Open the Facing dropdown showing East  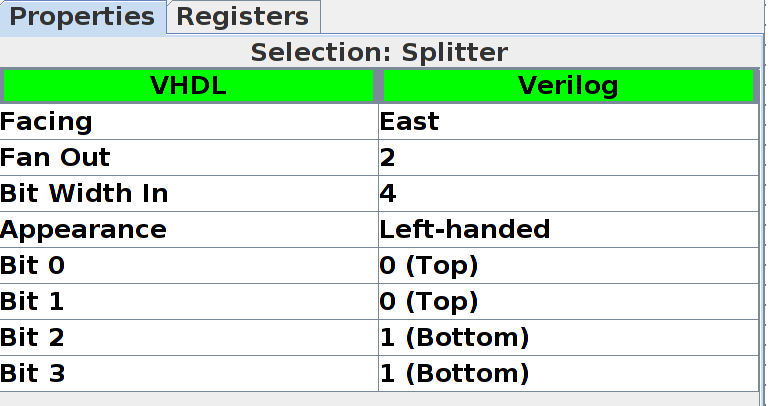(x=567, y=122)
